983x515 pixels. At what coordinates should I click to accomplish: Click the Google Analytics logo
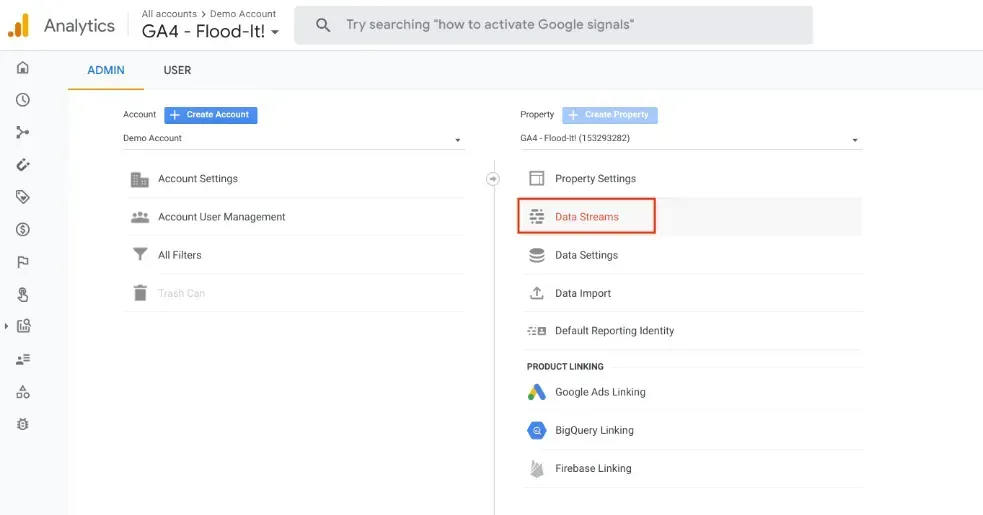point(19,25)
